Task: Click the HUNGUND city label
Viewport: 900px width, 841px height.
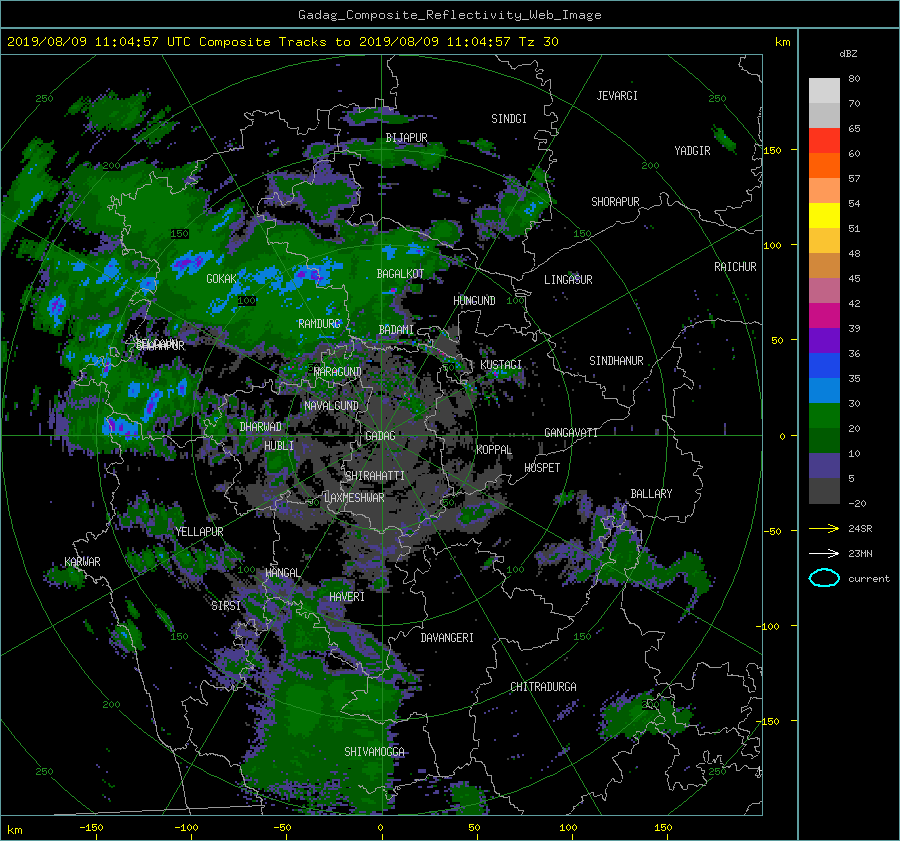Action: click(x=474, y=301)
